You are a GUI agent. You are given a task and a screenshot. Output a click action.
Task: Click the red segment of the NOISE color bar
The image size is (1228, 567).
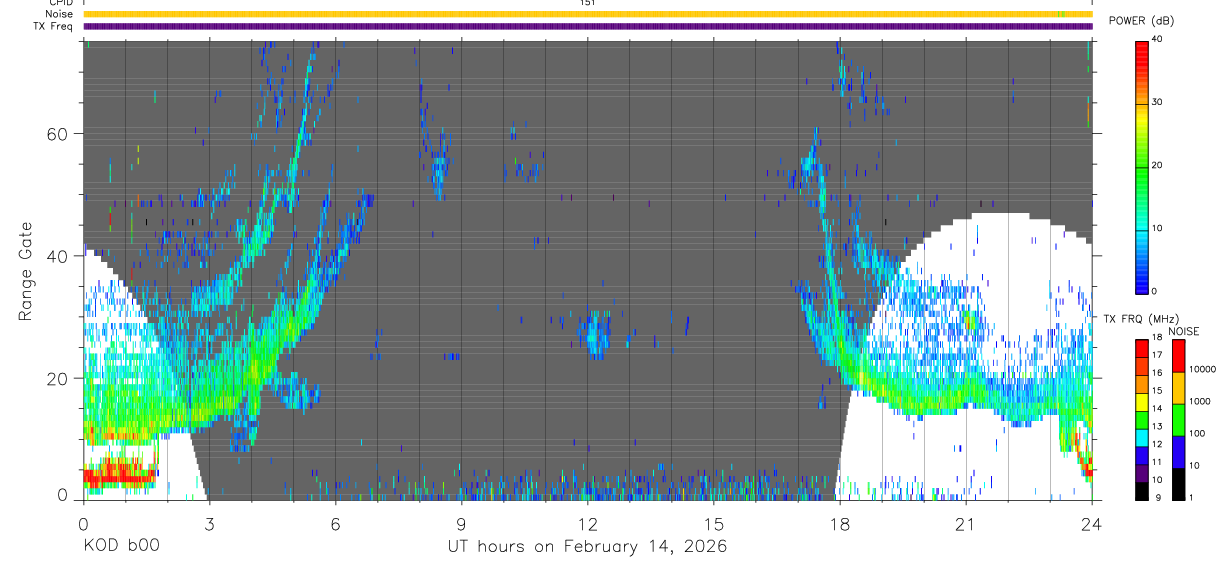1178,356
